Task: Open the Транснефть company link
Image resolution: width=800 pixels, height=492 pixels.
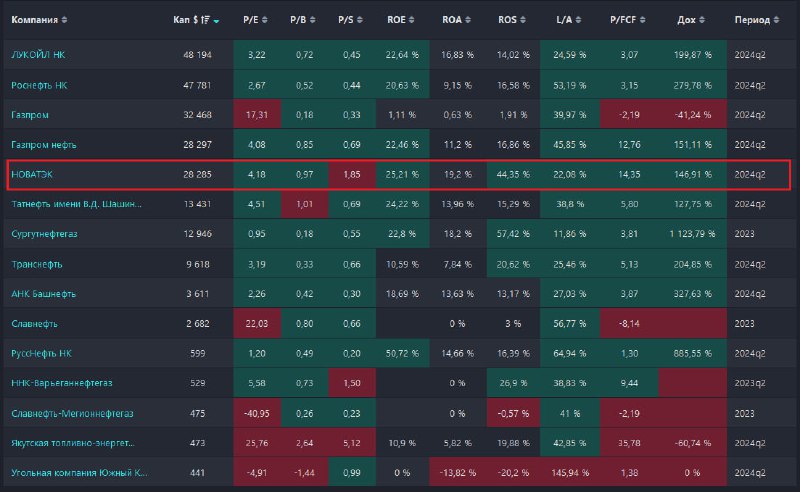Action: point(37,264)
